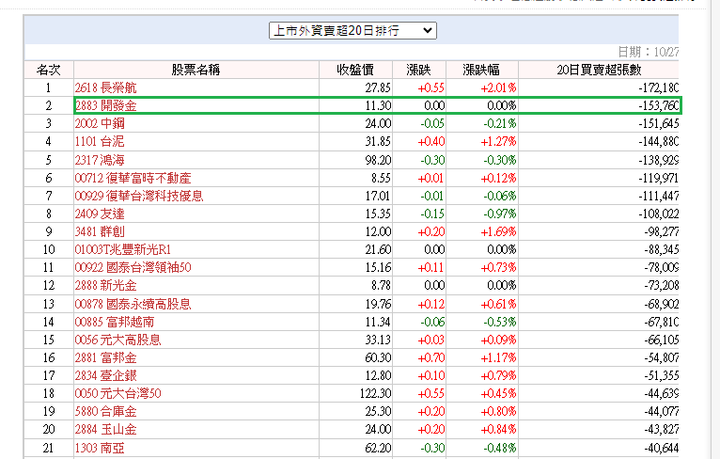This screenshot has height=459, width=720.
Task: Open the 0056 元大高股息 link
Action: point(118,340)
